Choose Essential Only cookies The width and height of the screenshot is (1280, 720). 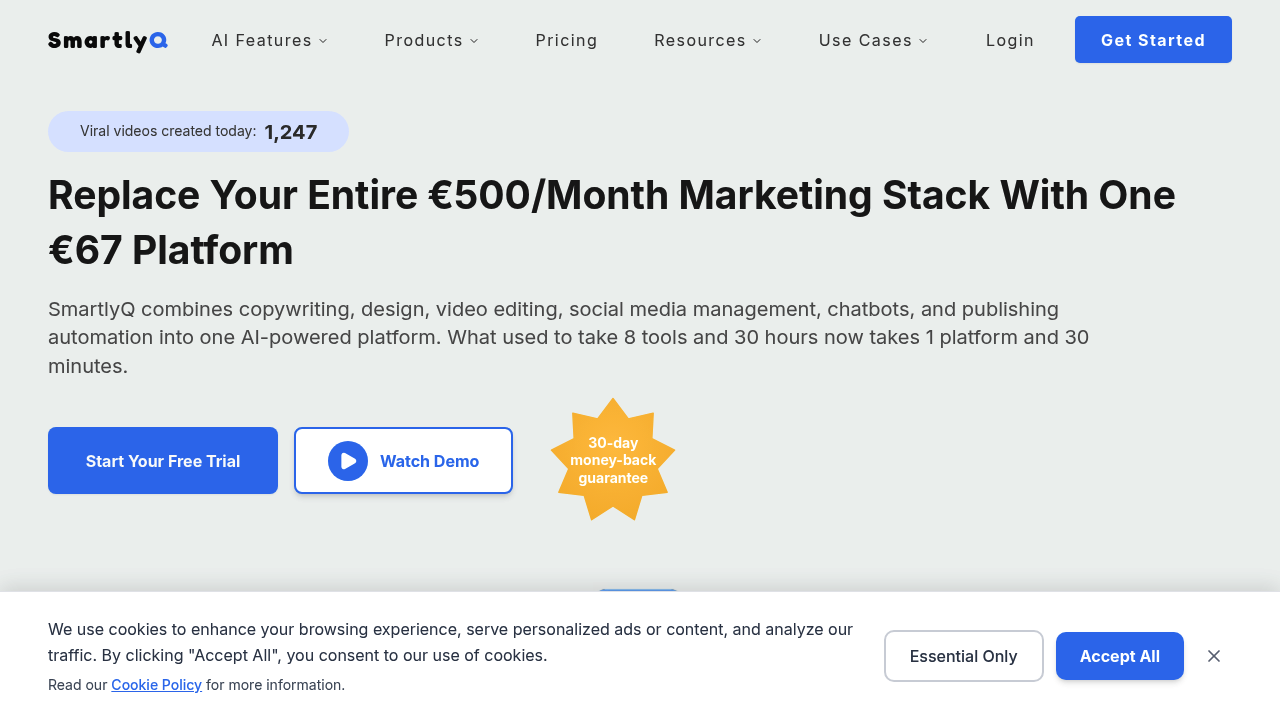(x=963, y=656)
